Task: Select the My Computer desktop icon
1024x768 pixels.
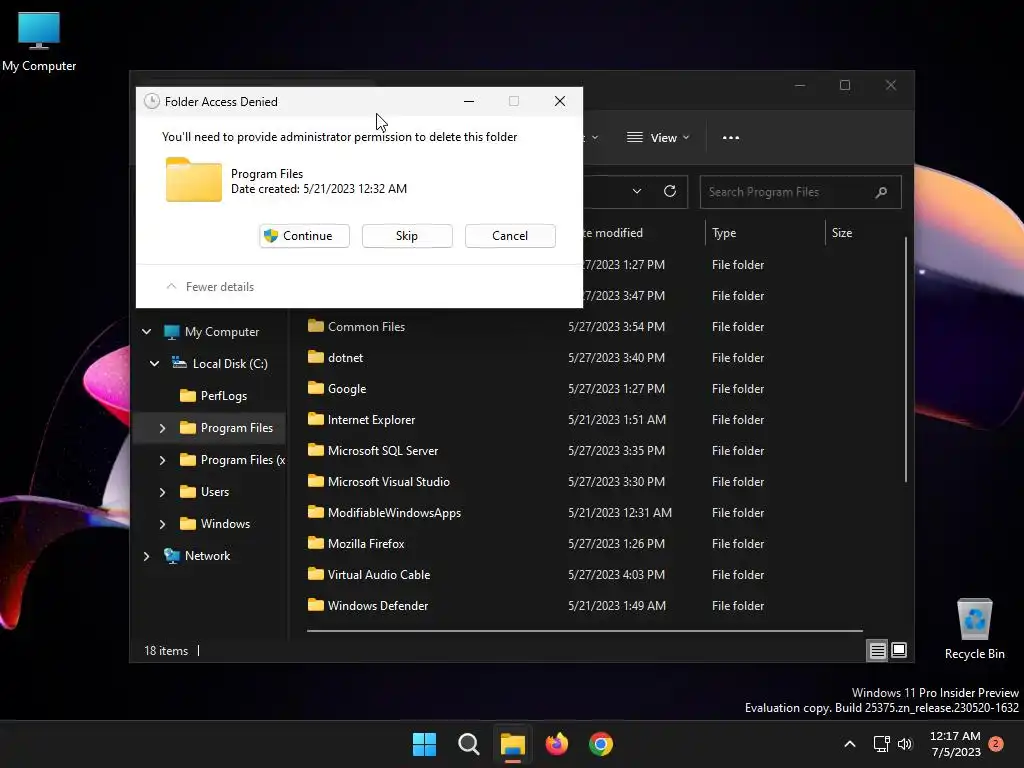Action: click(x=39, y=42)
